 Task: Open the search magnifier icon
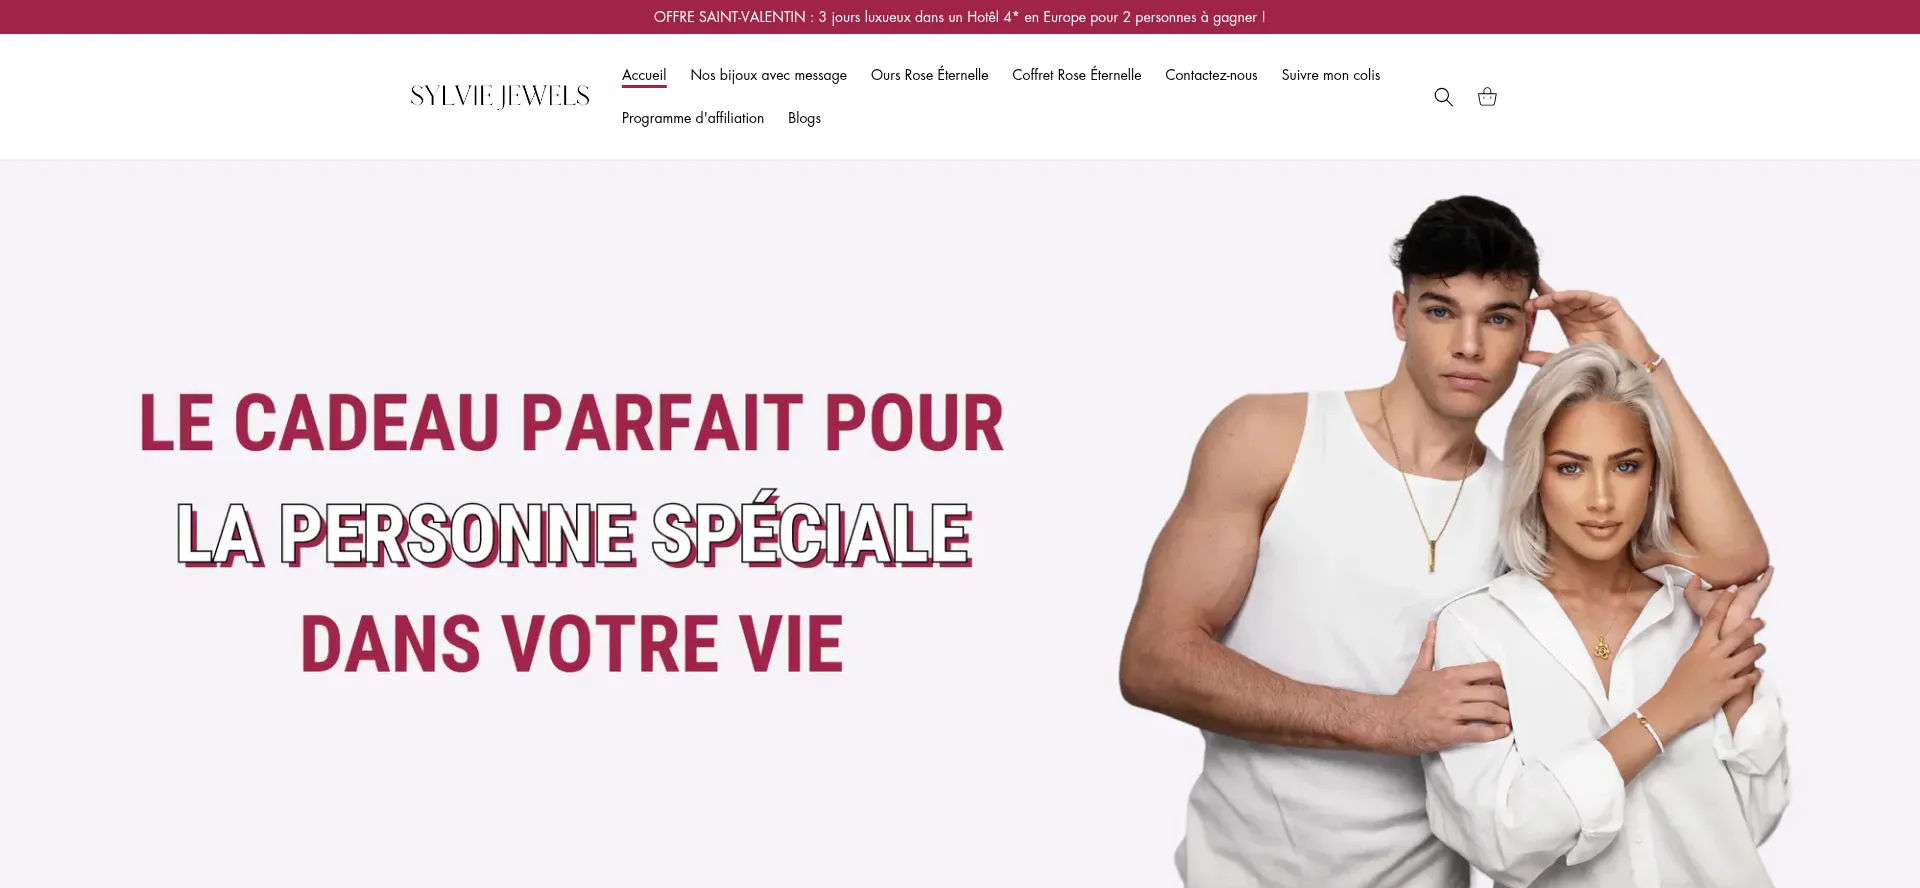pyautogui.click(x=1443, y=97)
